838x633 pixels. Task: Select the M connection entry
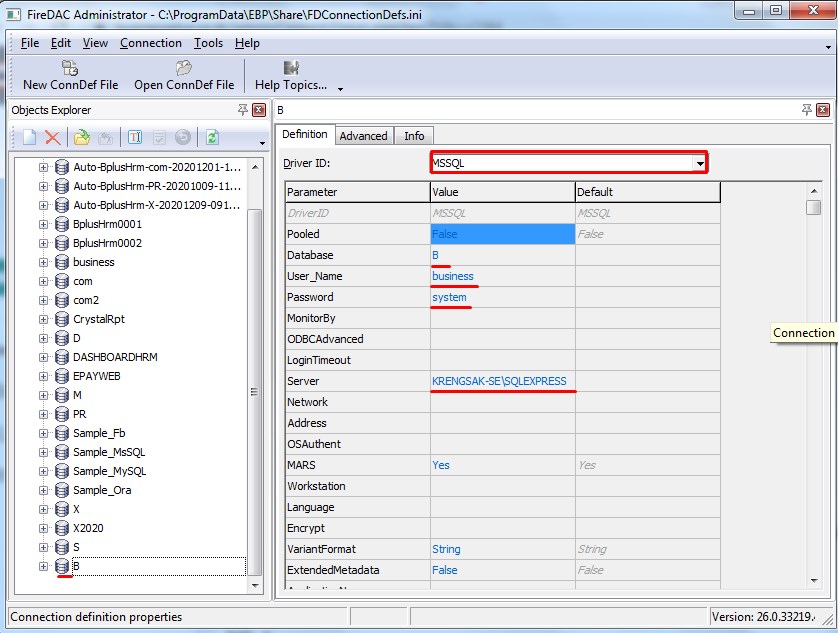tap(77, 395)
